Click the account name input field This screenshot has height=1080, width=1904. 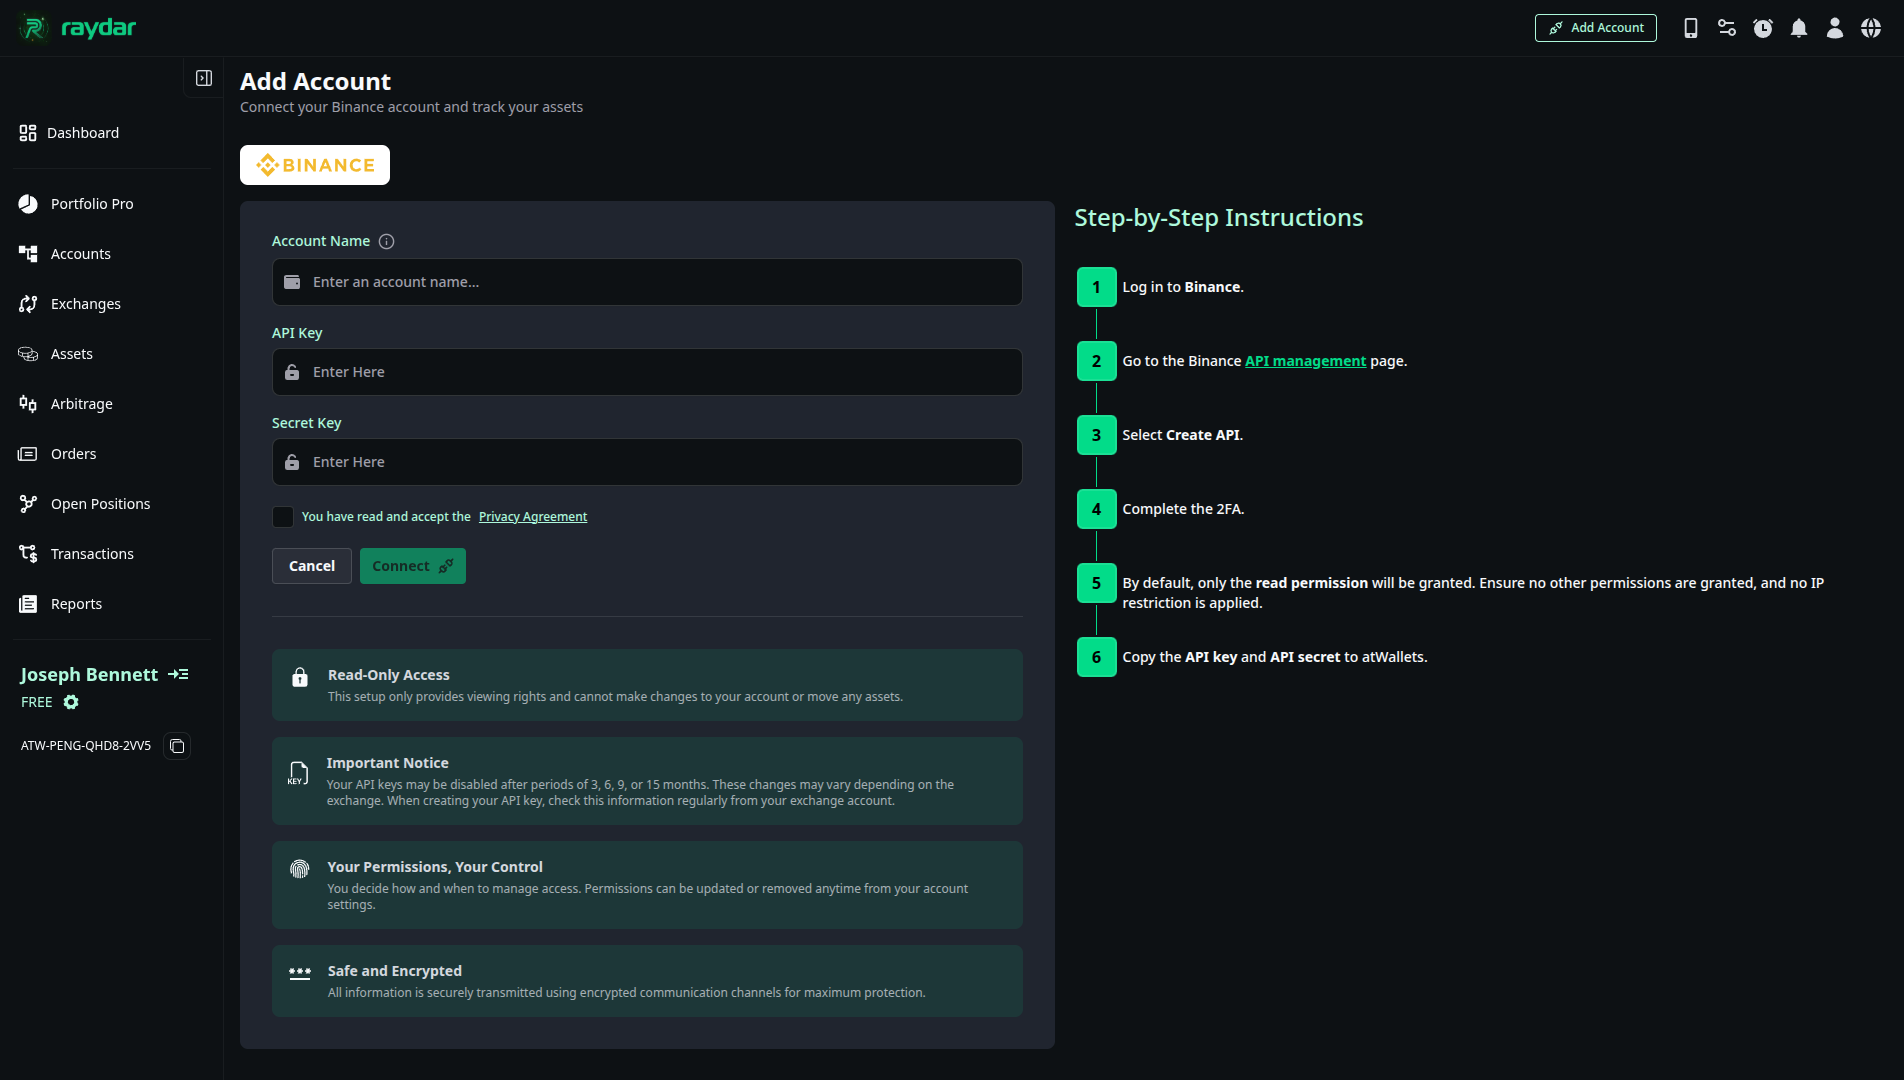(x=647, y=282)
